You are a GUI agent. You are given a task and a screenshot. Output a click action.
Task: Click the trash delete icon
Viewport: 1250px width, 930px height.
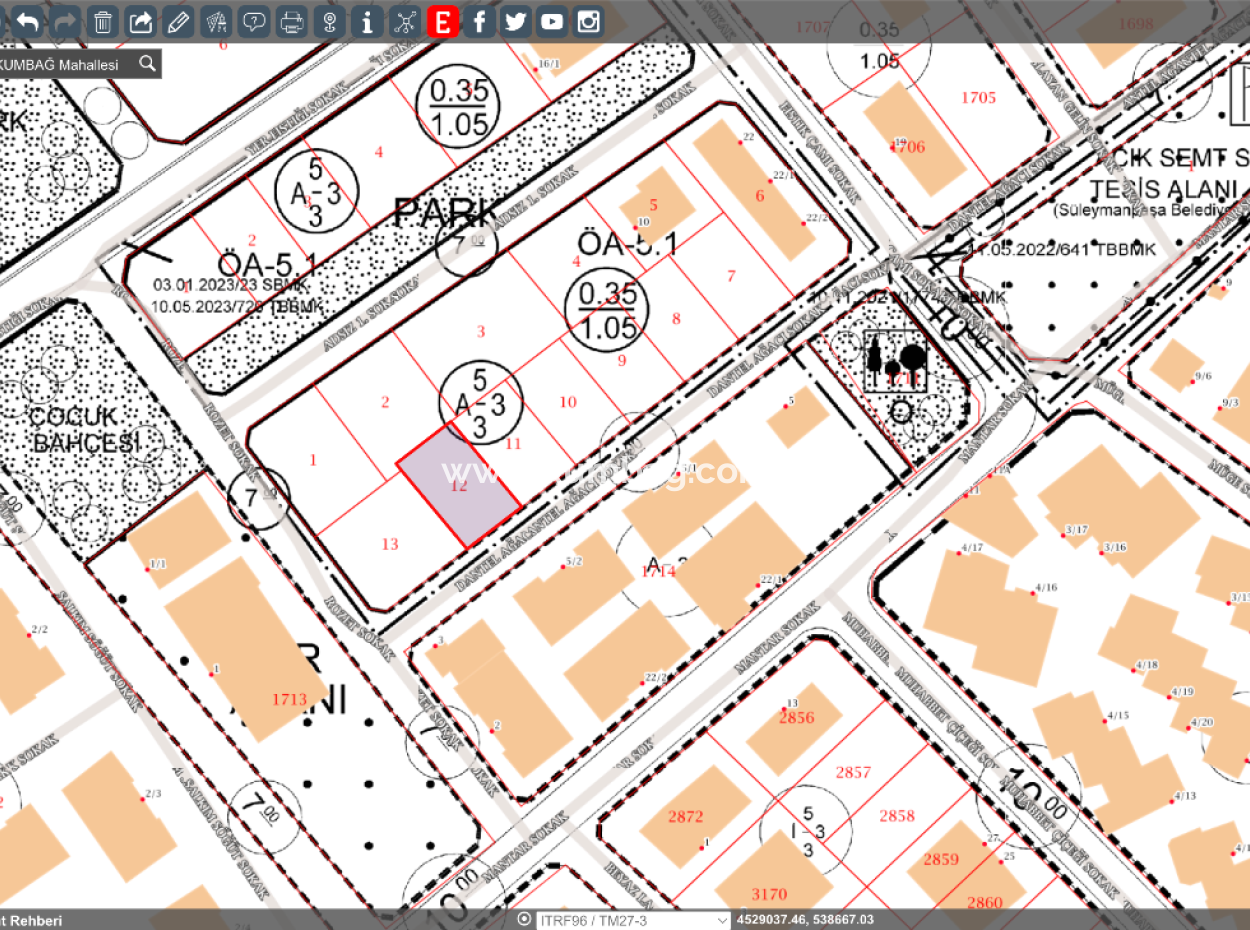coord(103,20)
